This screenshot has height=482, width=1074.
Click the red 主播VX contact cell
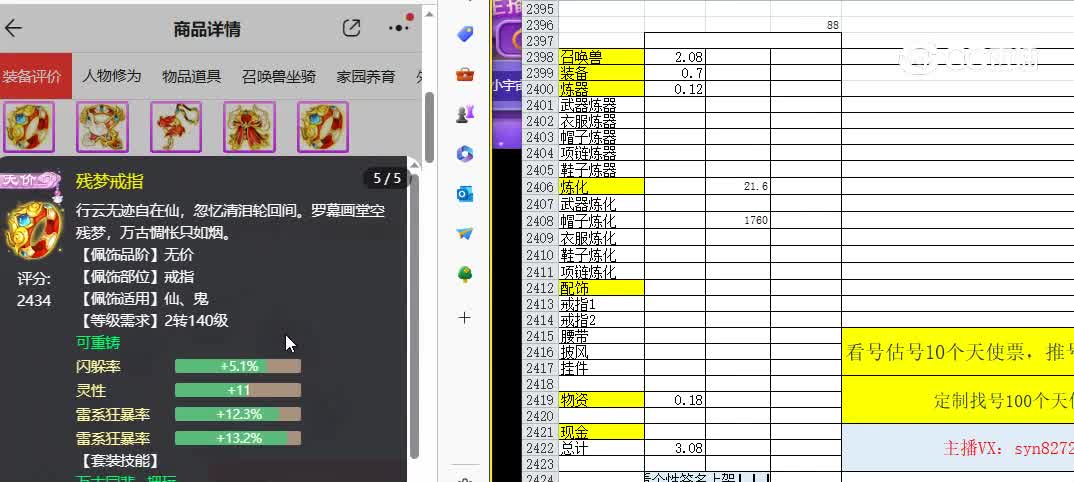(x=958, y=447)
